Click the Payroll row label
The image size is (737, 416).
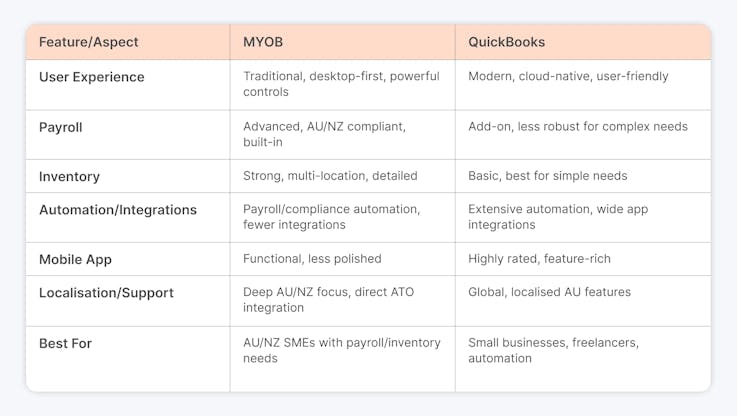coord(61,127)
